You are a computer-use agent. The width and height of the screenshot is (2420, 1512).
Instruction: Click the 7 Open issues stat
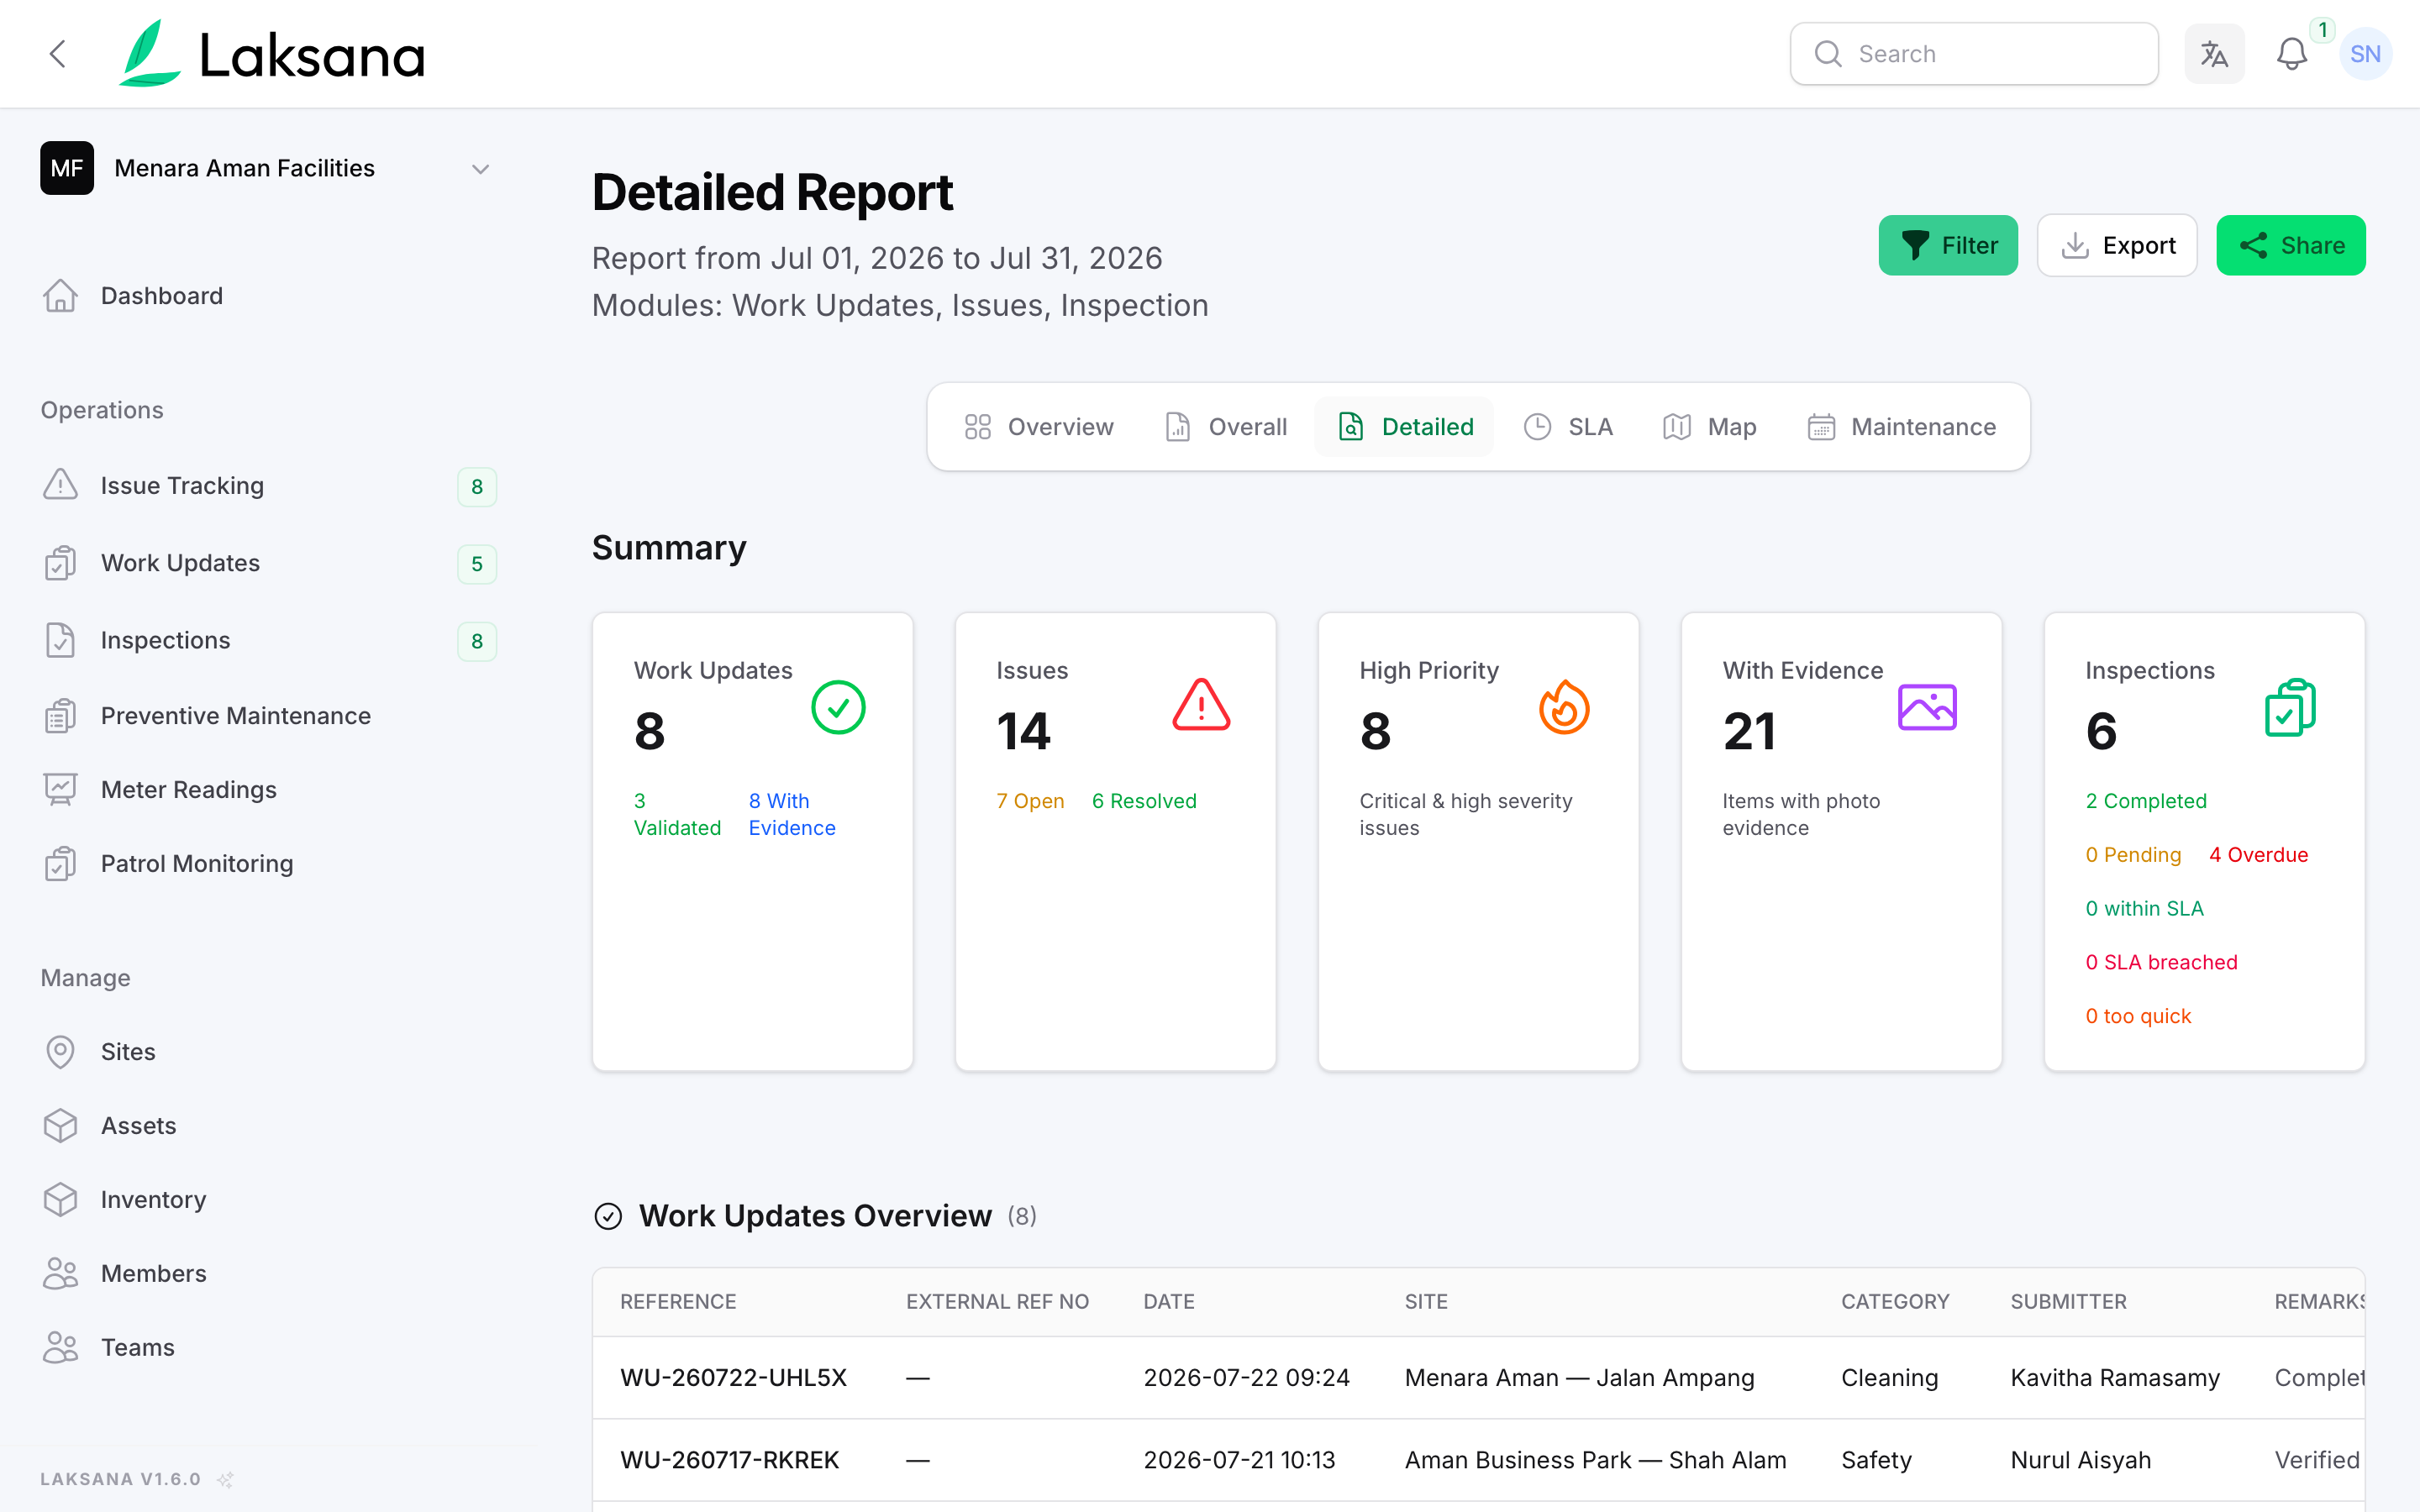tap(1030, 801)
